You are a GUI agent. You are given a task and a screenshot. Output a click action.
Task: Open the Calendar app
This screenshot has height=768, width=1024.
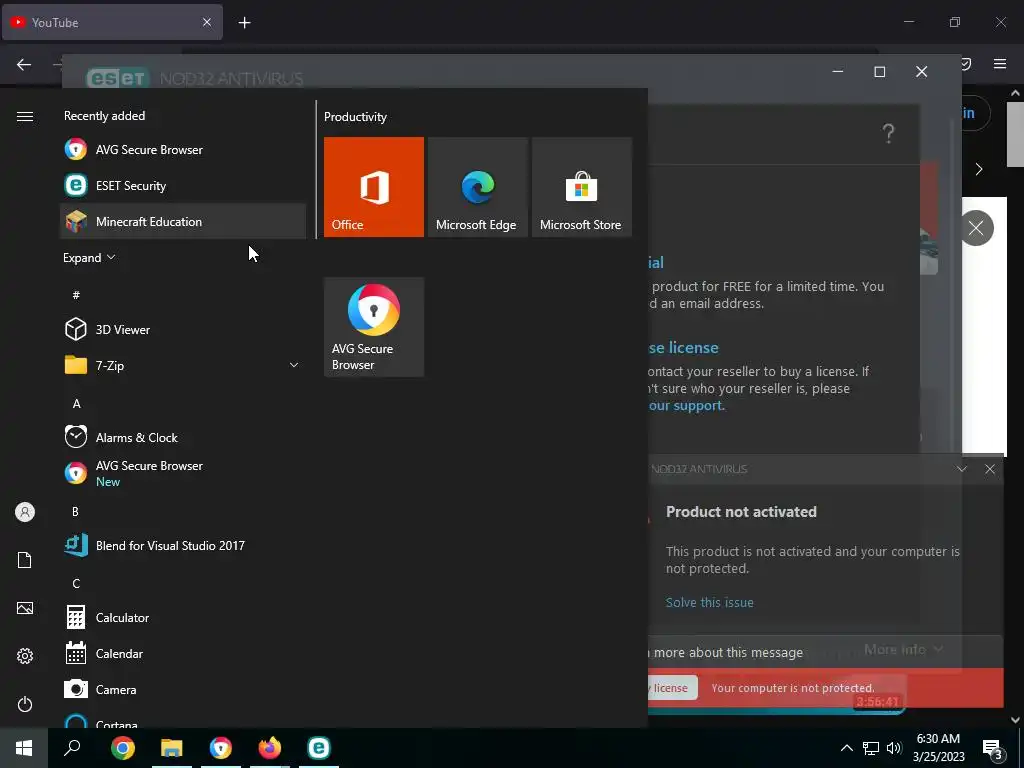click(183, 653)
